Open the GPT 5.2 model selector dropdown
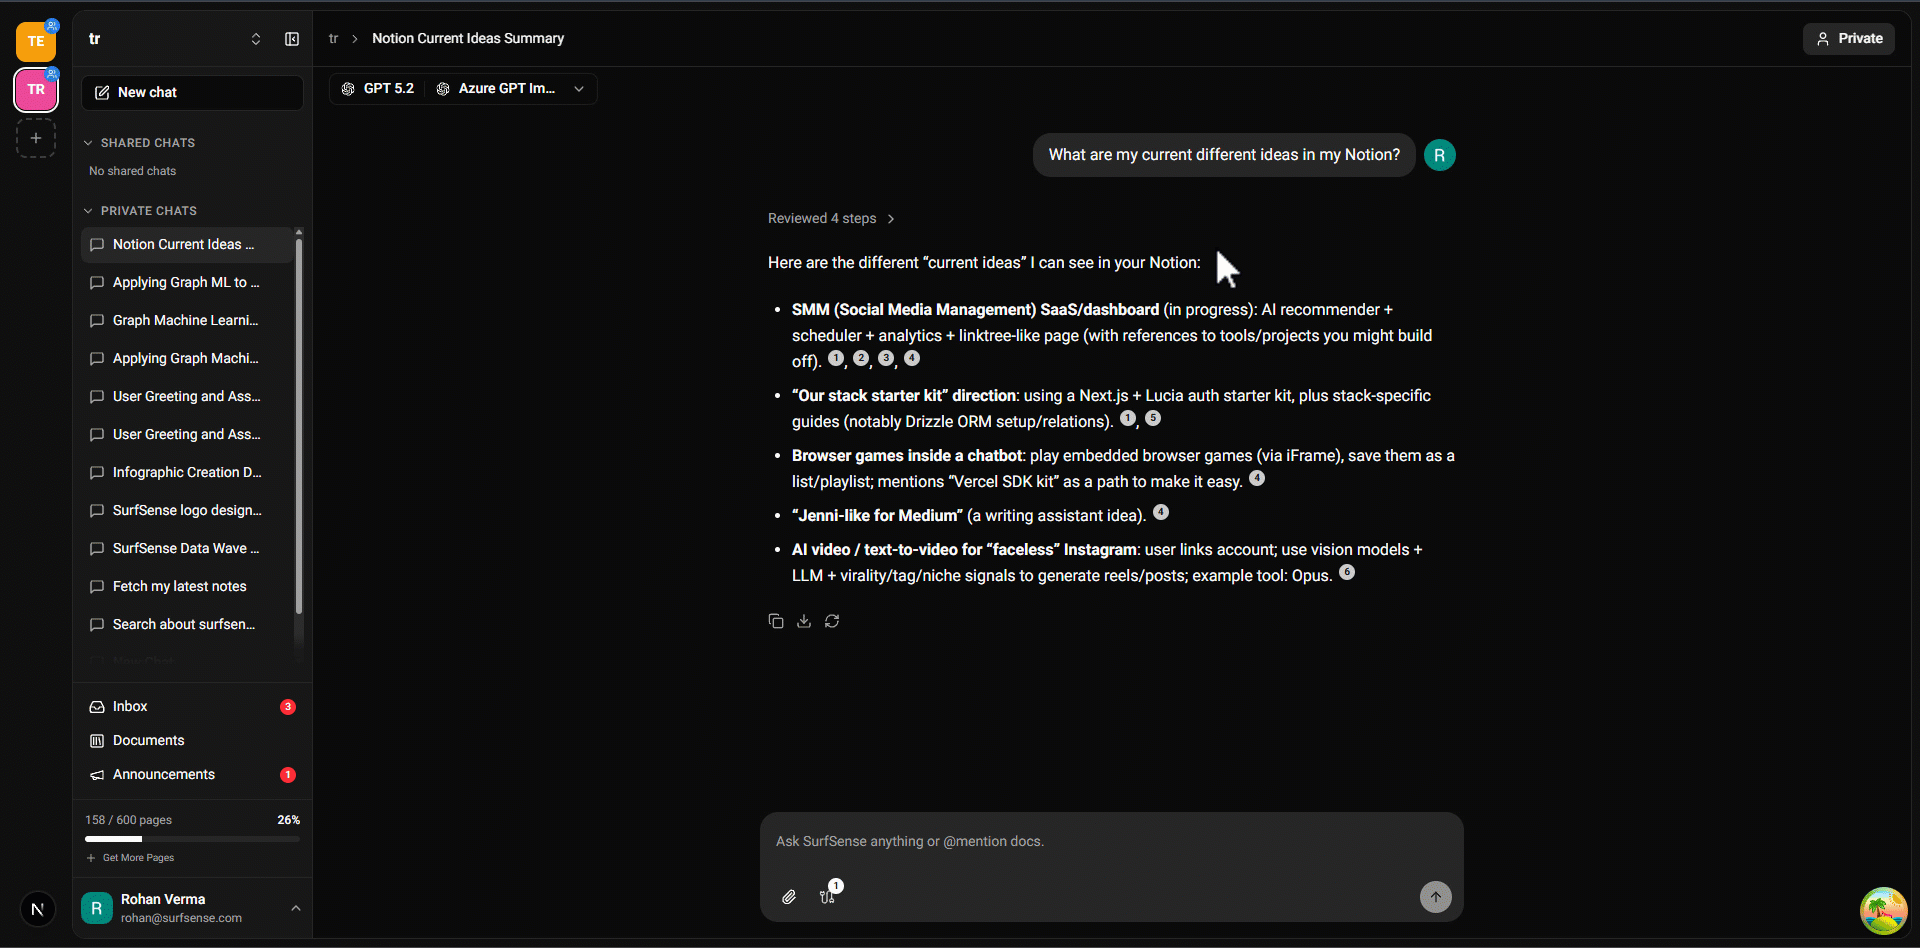 (x=463, y=89)
